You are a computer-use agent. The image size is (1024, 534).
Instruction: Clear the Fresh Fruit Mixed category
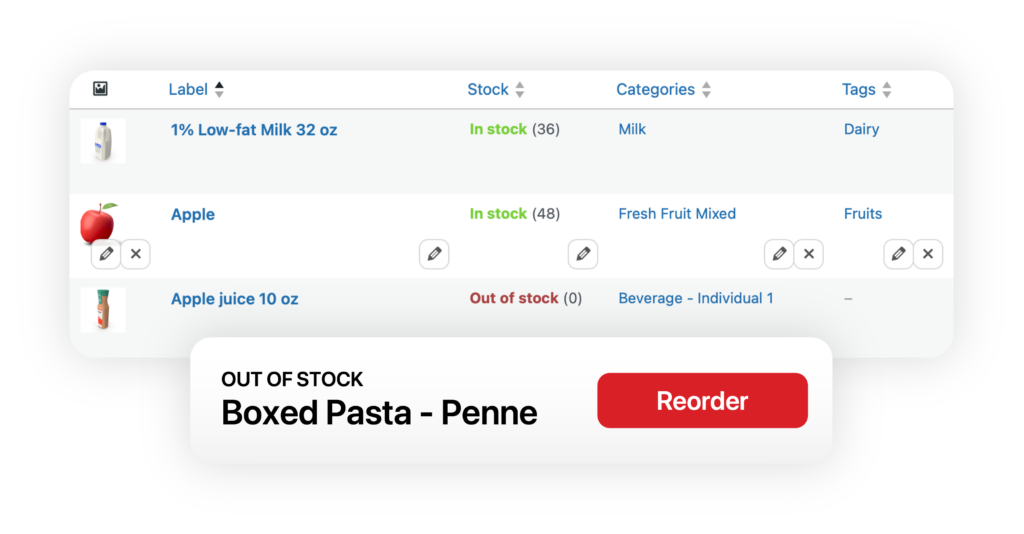[x=808, y=254]
